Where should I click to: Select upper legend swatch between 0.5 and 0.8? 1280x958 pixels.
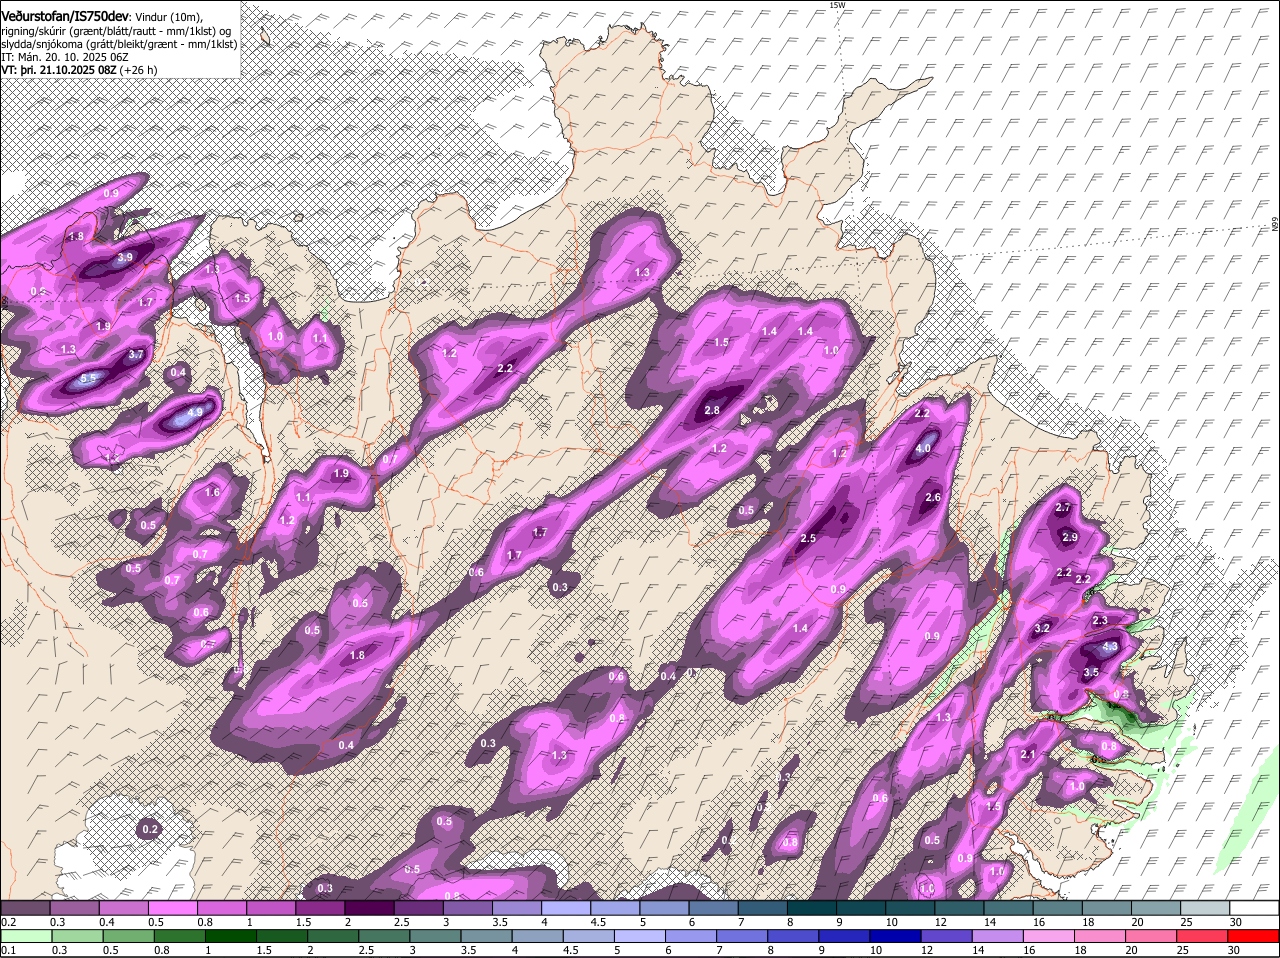(173, 907)
